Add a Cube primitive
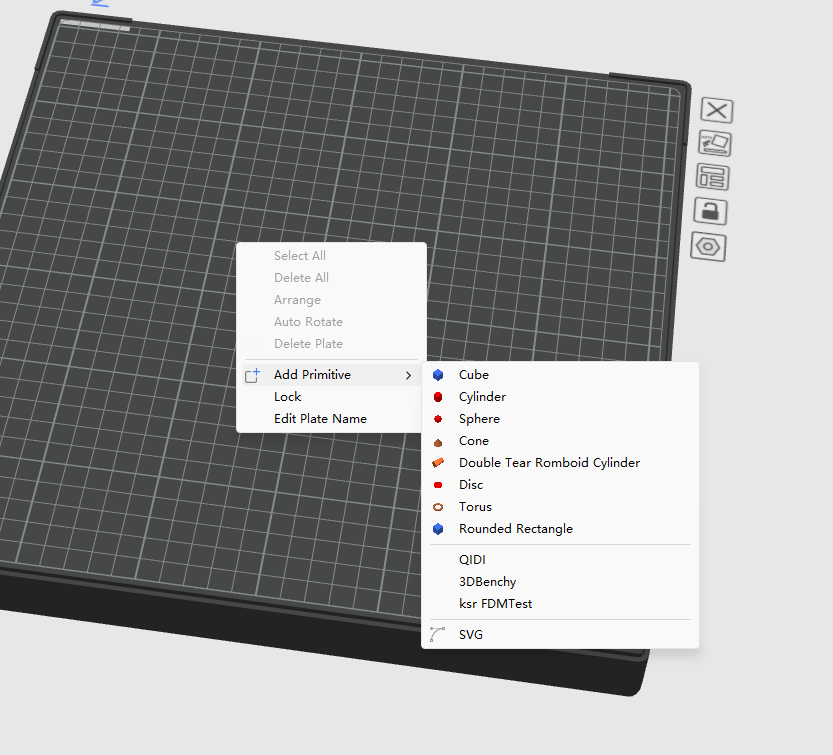833x755 pixels. (x=560, y=375)
